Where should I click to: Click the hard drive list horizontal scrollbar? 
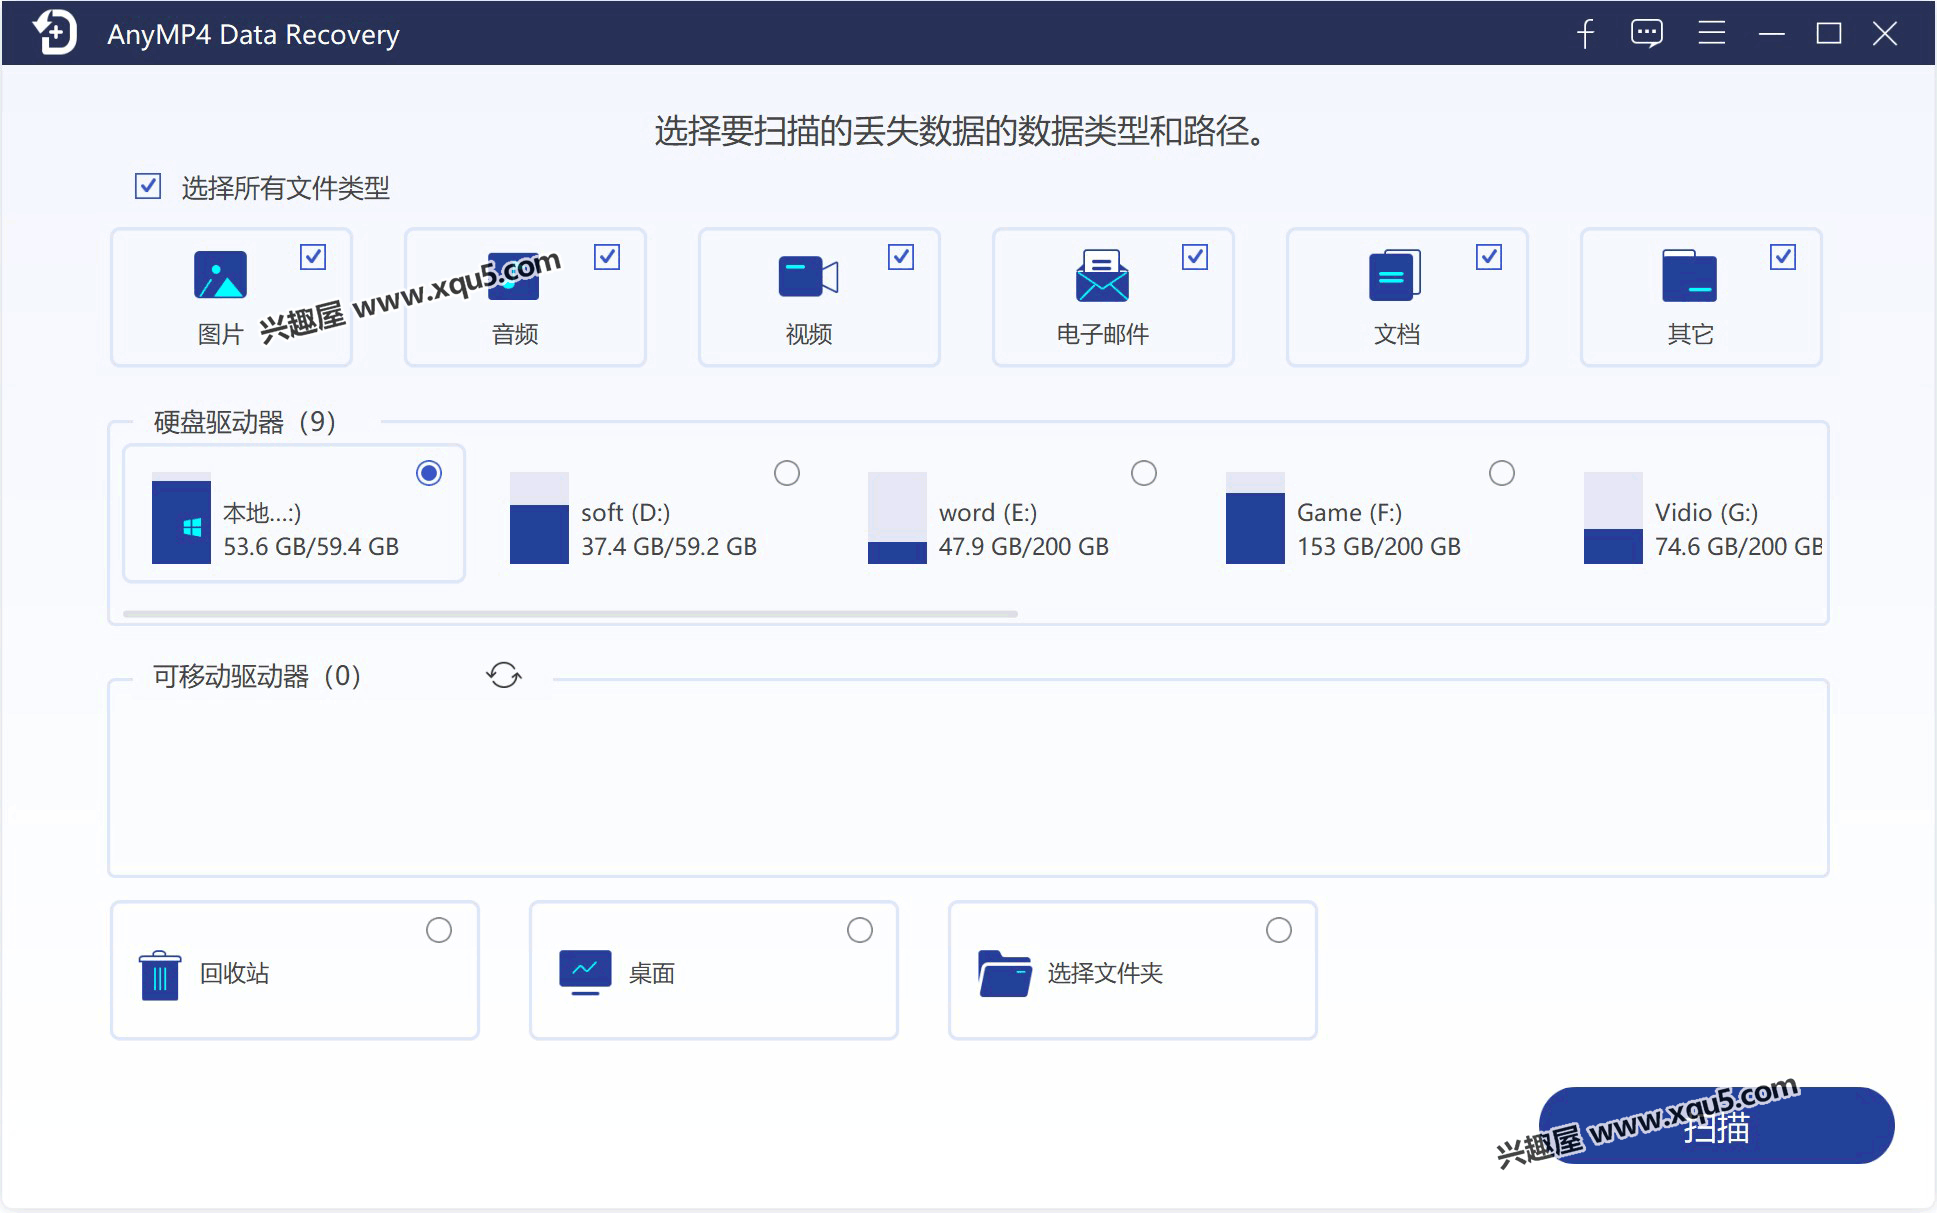click(570, 613)
